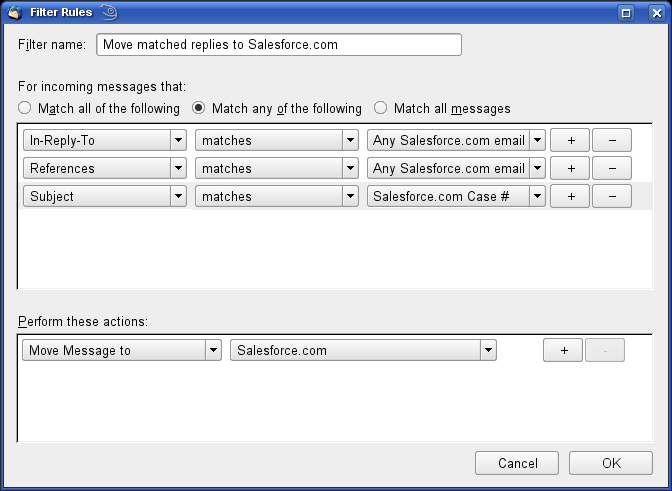672x491 pixels.
Task: Cancel the filter rule changes
Action: point(517,463)
